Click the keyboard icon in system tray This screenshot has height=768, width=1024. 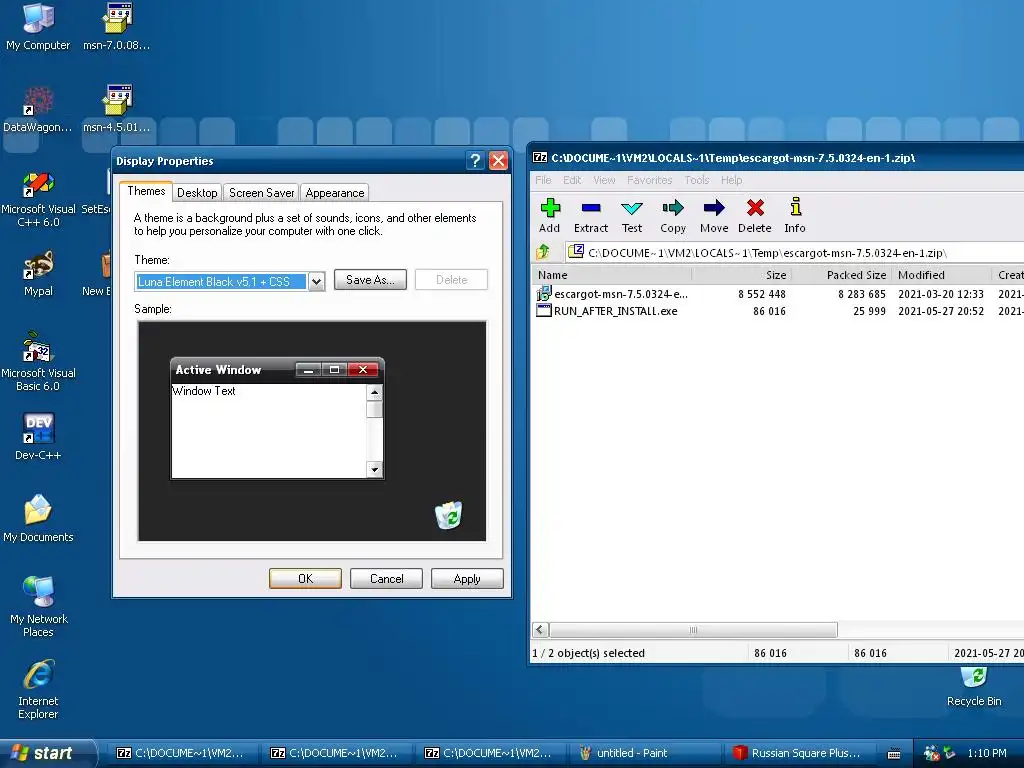pyautogui.click(x=894, y=753)
